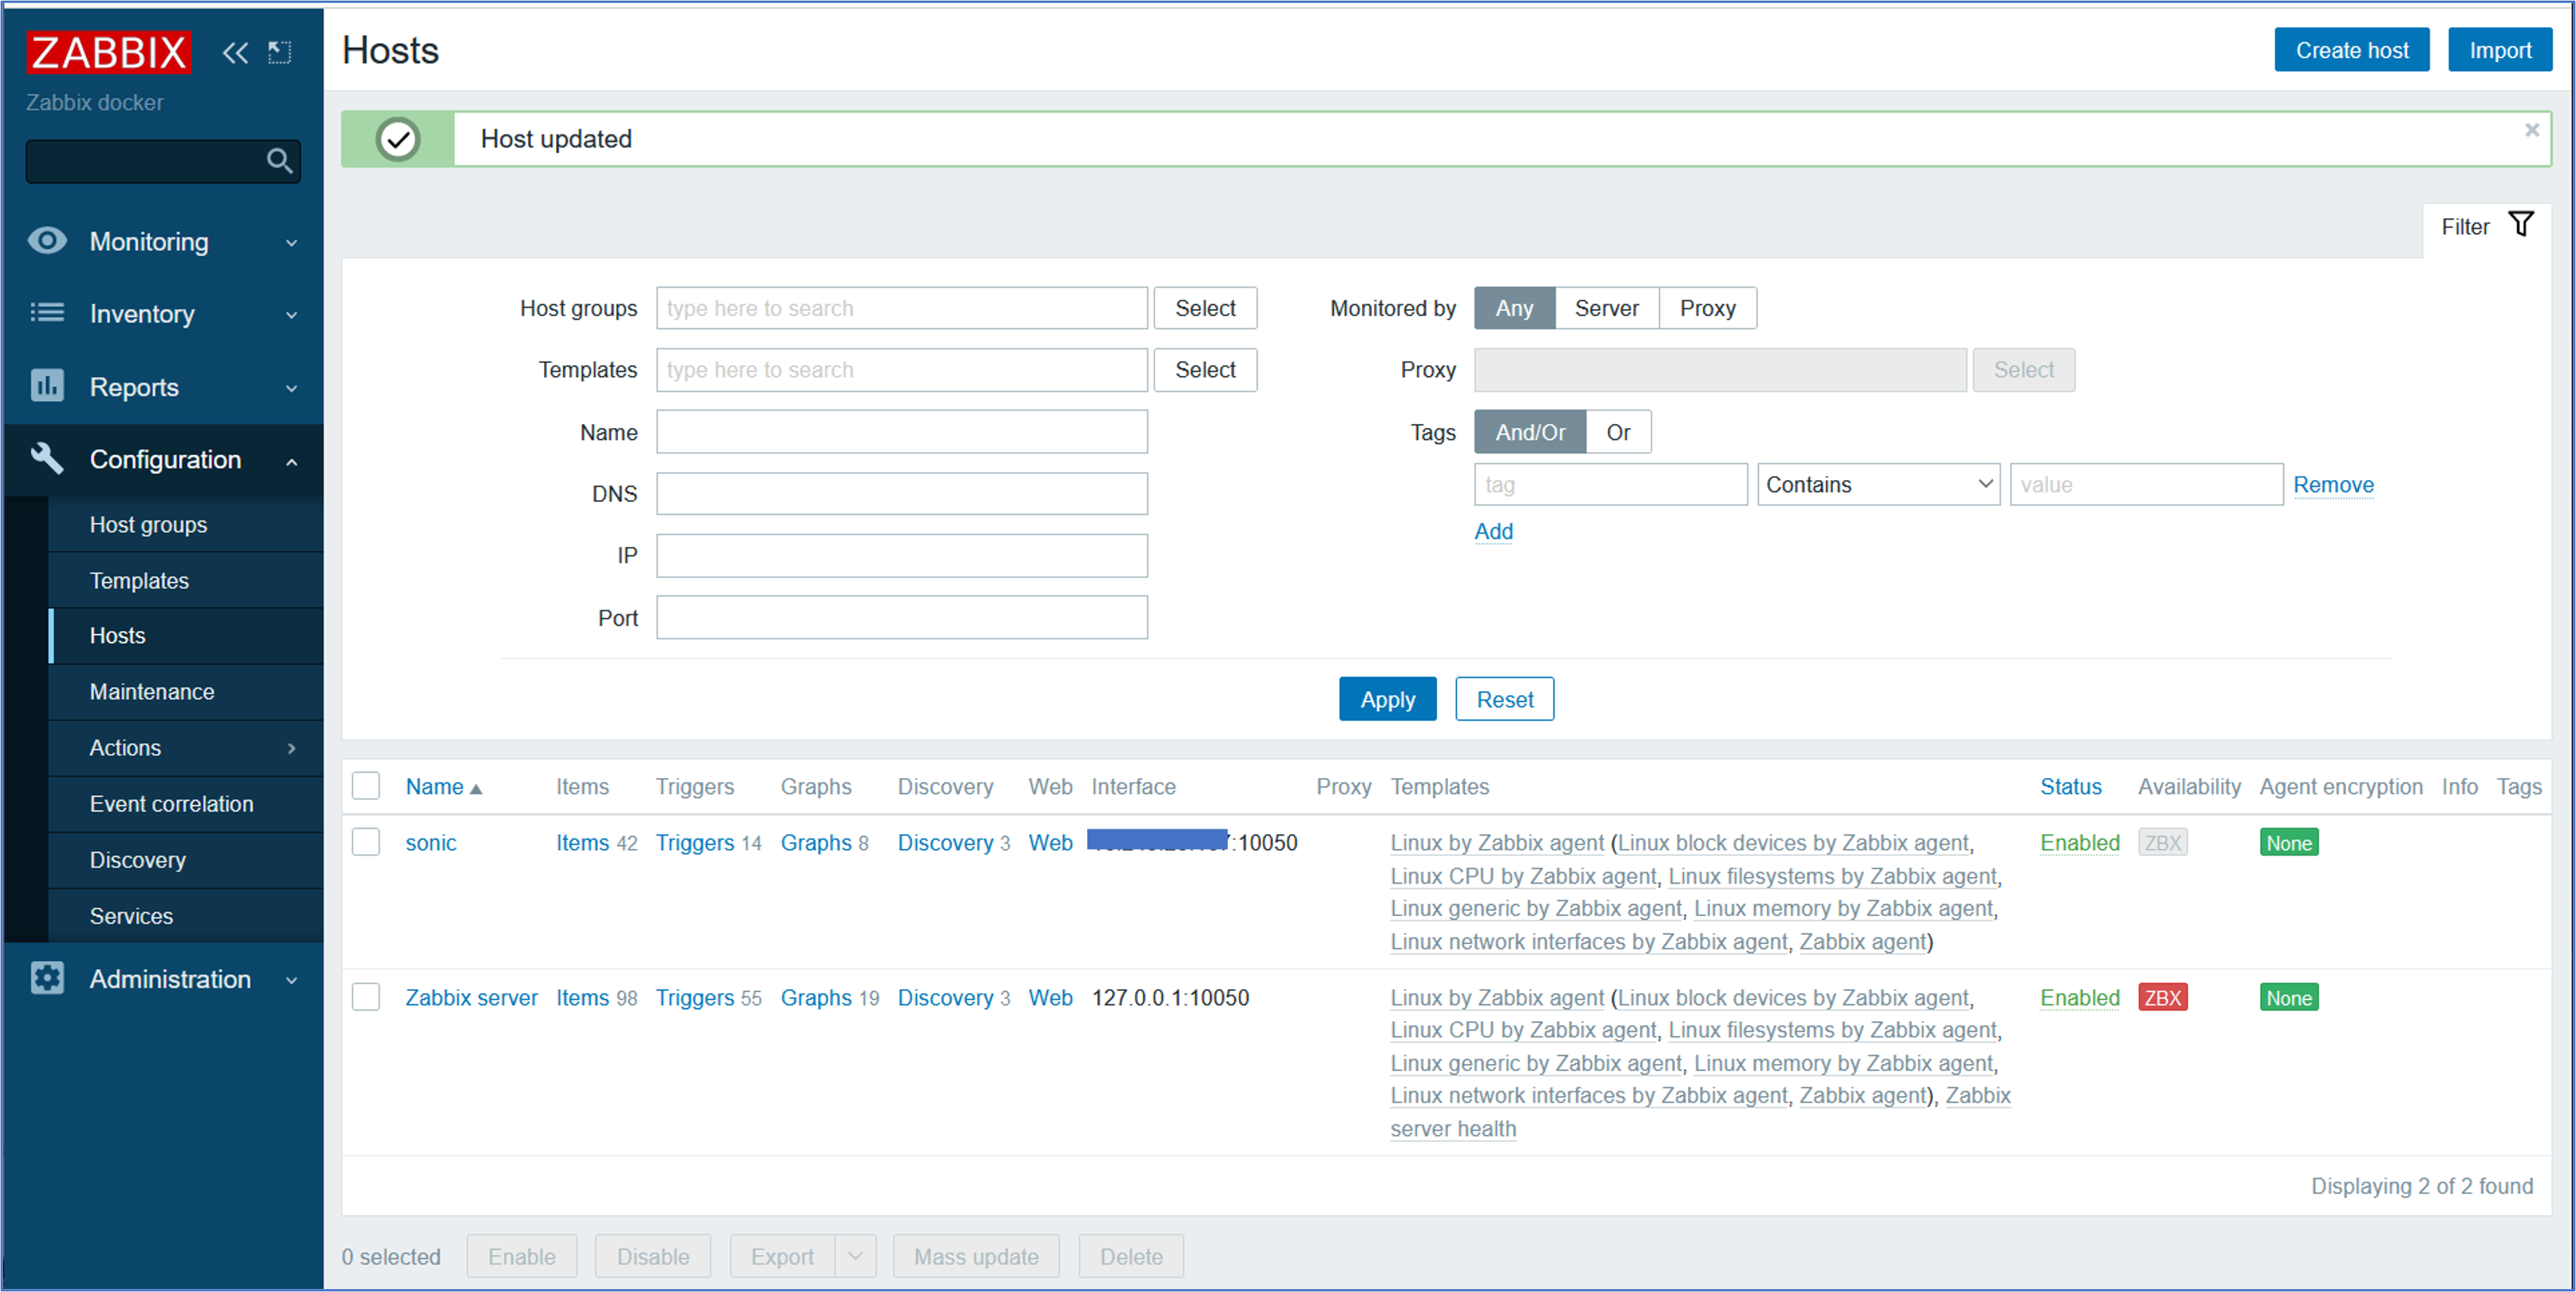The image size is (2576, 1292).
Task: Click the Administration gear icon
Action: pos(47,978)
